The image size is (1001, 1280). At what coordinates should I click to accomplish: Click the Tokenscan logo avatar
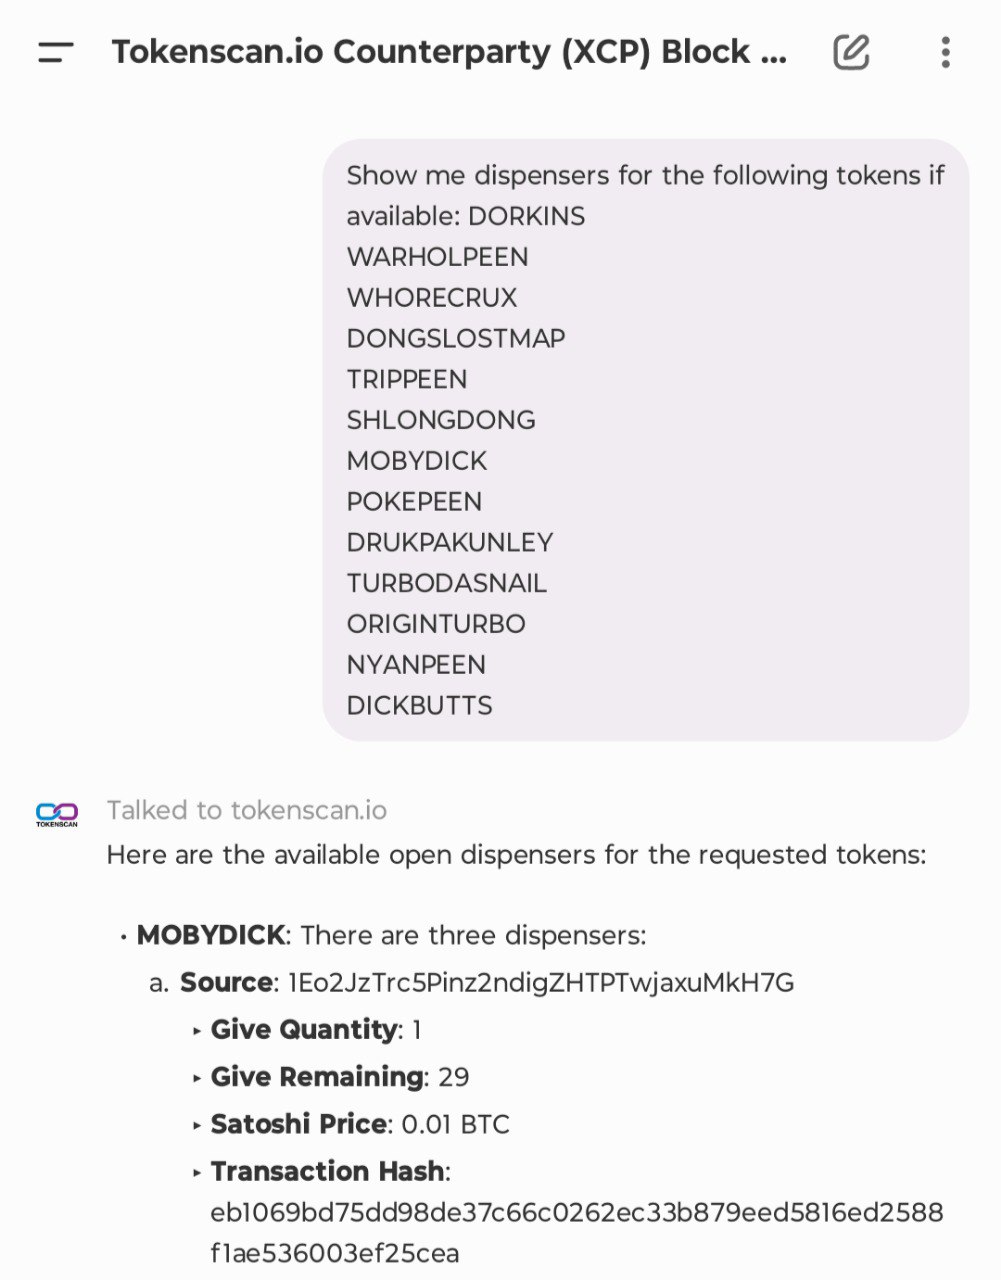pyautogui.click(x=57, y=814)
